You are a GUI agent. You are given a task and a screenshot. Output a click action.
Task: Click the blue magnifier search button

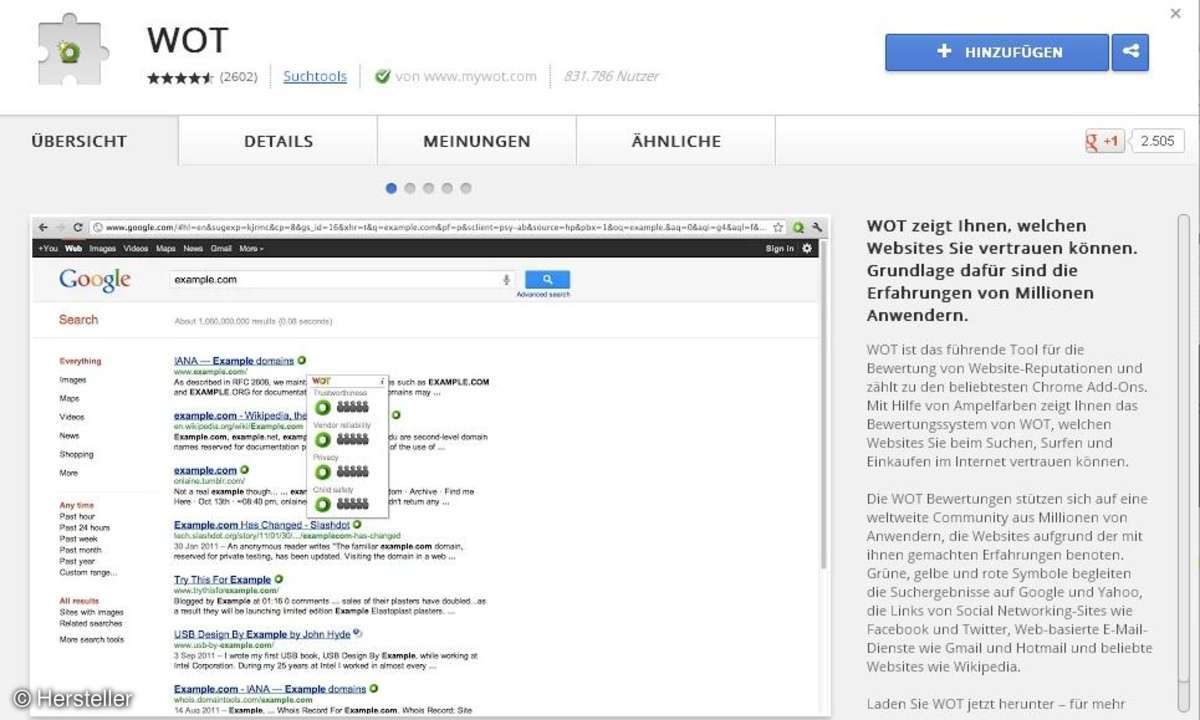pyautogui.click(x=547, y=280)
